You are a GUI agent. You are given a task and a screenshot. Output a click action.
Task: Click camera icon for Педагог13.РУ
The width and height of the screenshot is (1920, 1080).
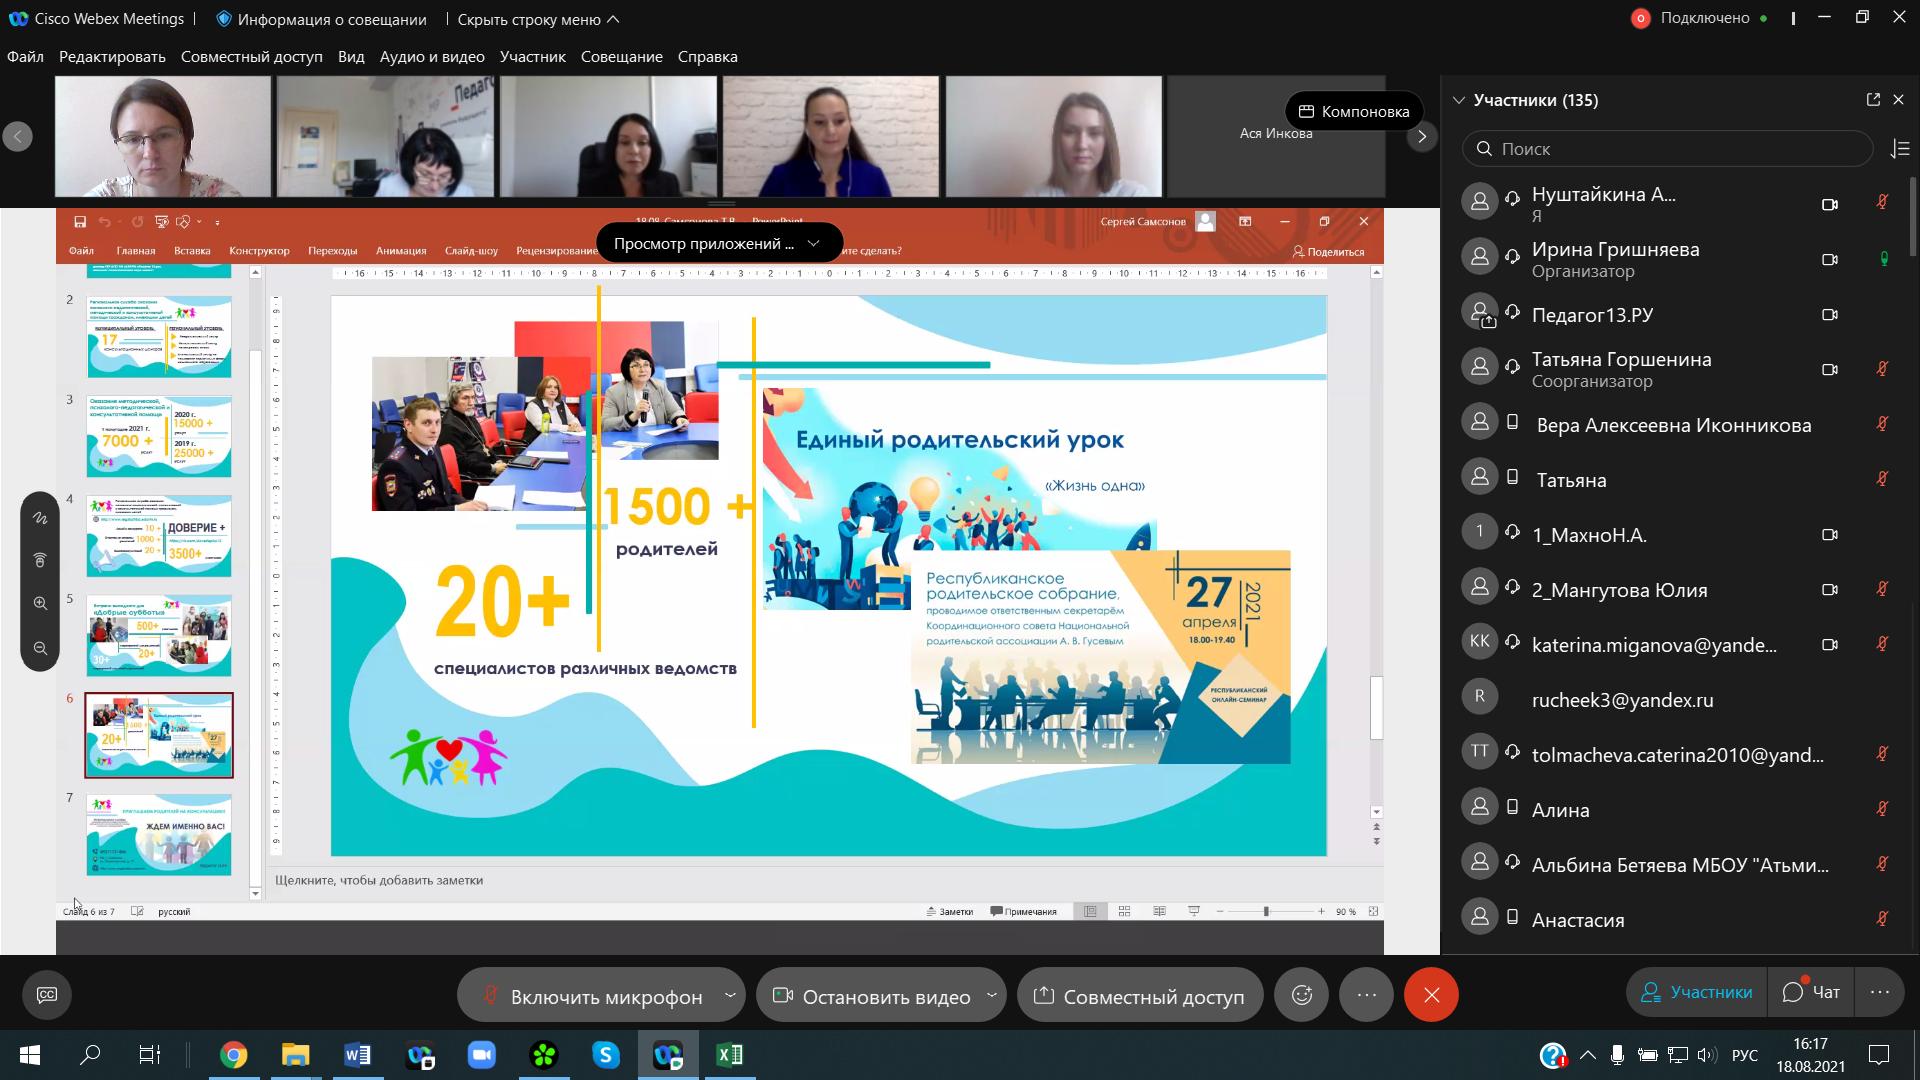1830,315
